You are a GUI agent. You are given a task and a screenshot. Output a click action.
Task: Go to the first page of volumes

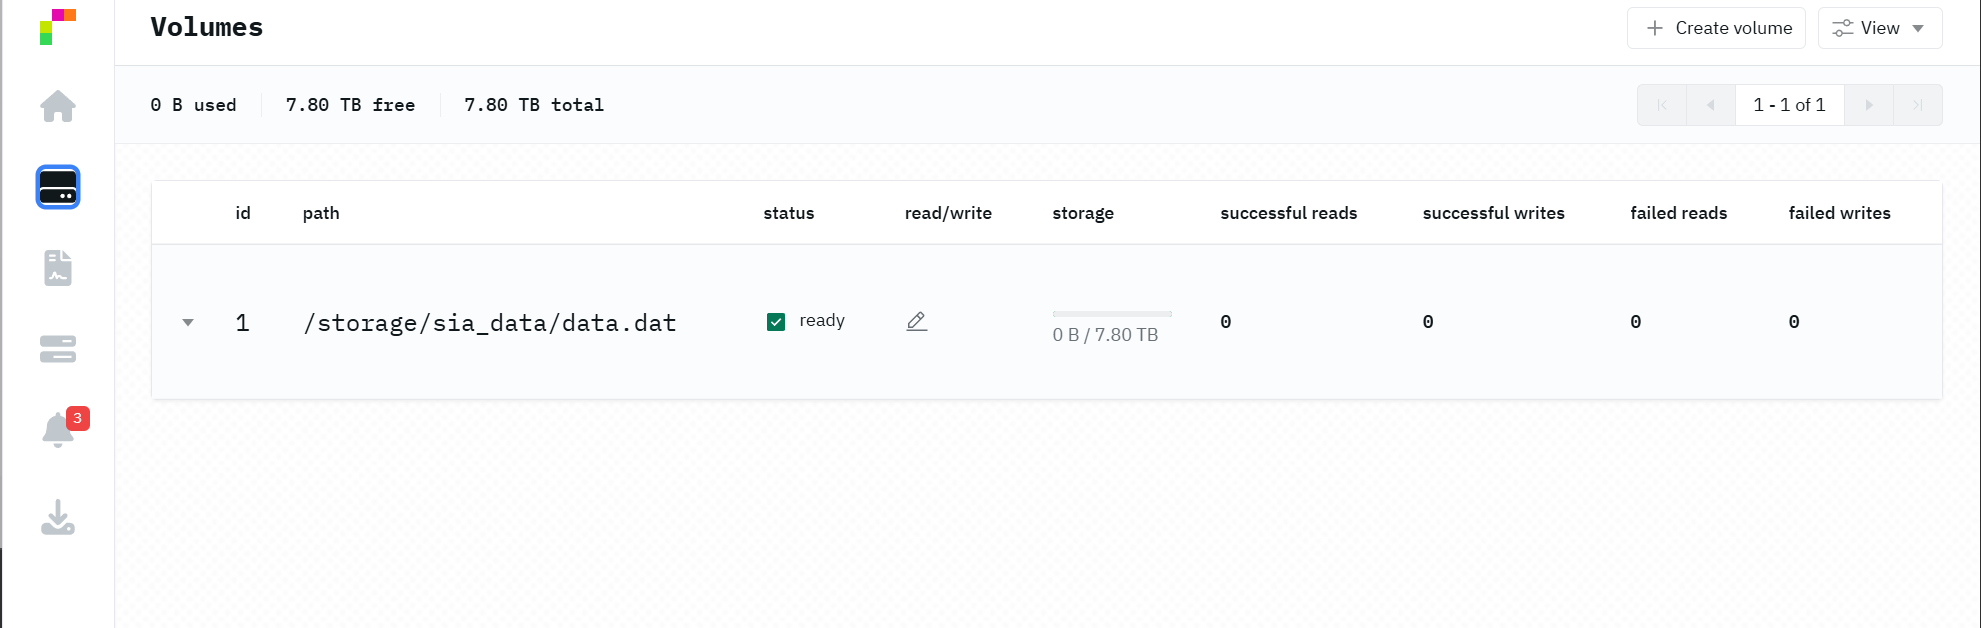click(1662, 105)
